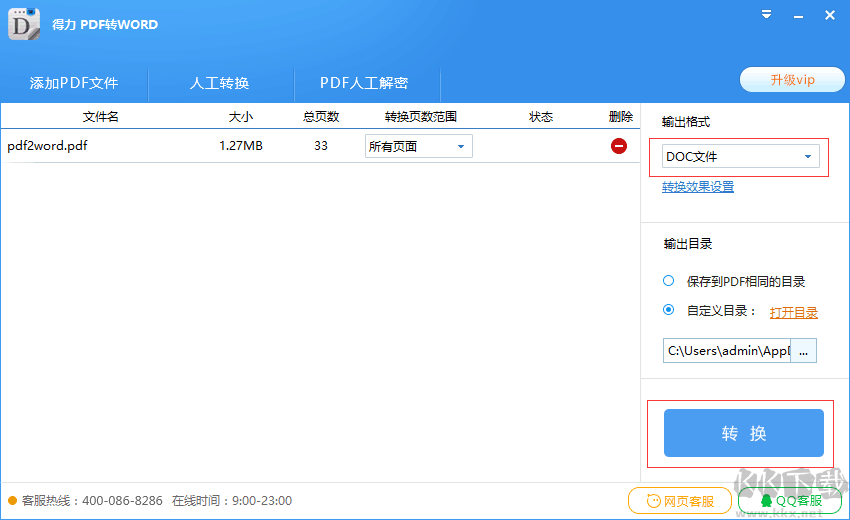
Task: Minimize the window
Action: pos(798,16)
